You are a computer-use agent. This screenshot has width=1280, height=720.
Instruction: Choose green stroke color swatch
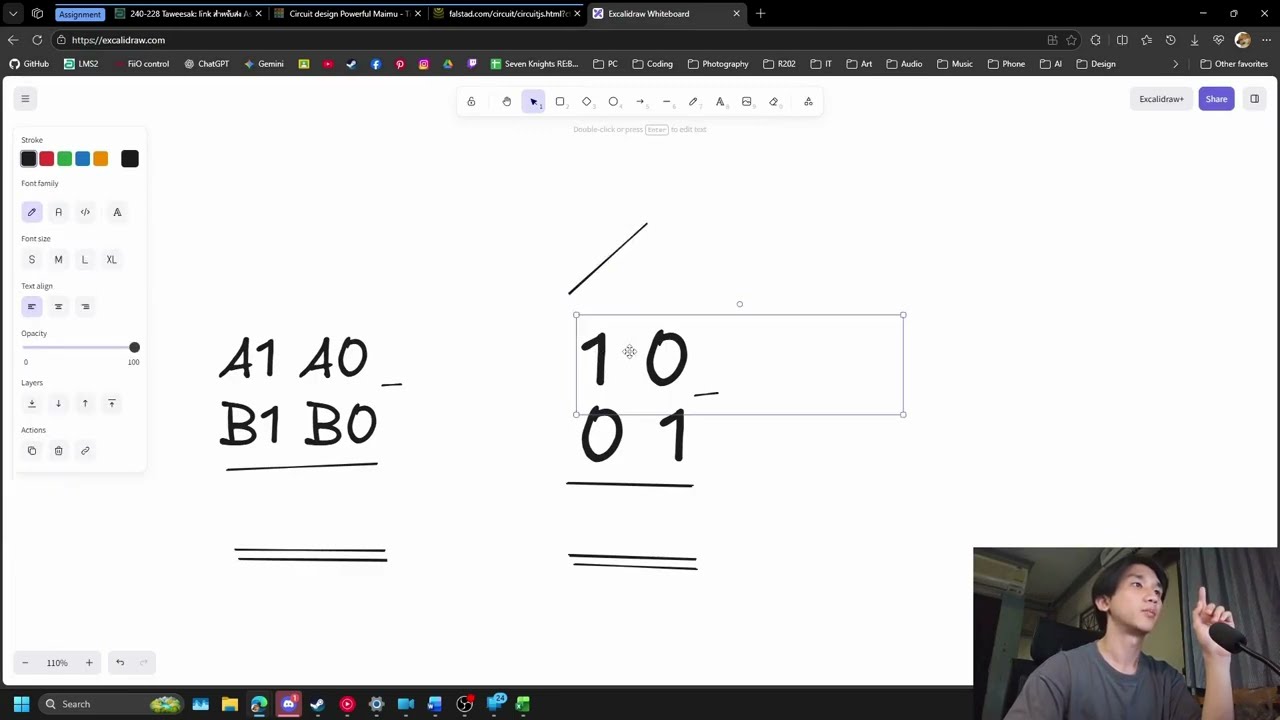point(64,159)
